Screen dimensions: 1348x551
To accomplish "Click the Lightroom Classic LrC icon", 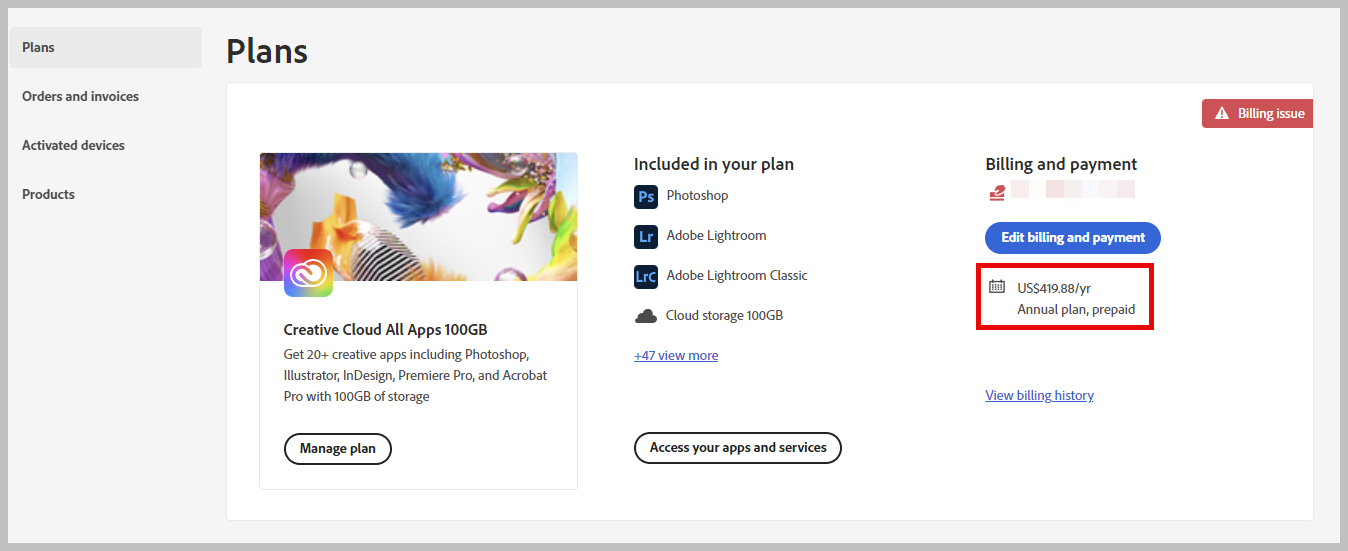I will pos(646,276).
